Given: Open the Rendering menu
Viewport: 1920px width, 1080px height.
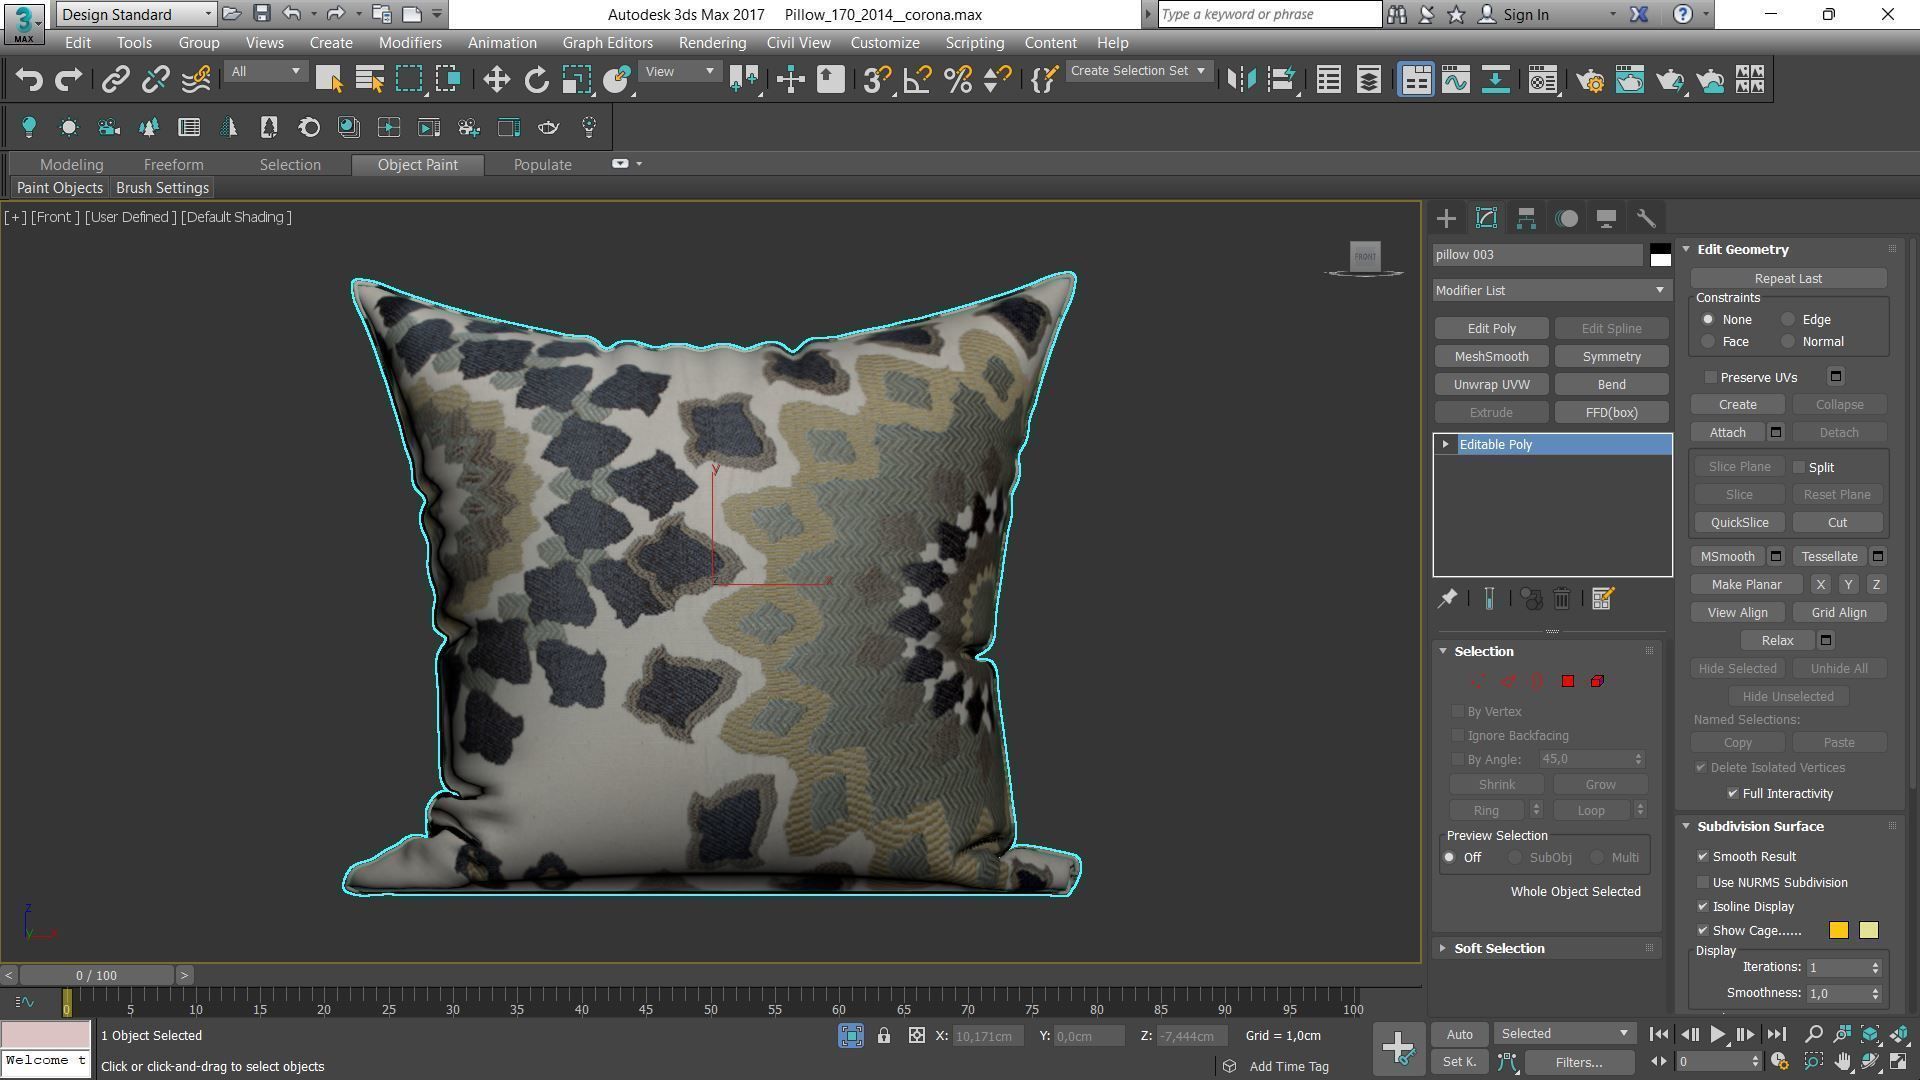Looking at the screenshot, I should point(712,43).
